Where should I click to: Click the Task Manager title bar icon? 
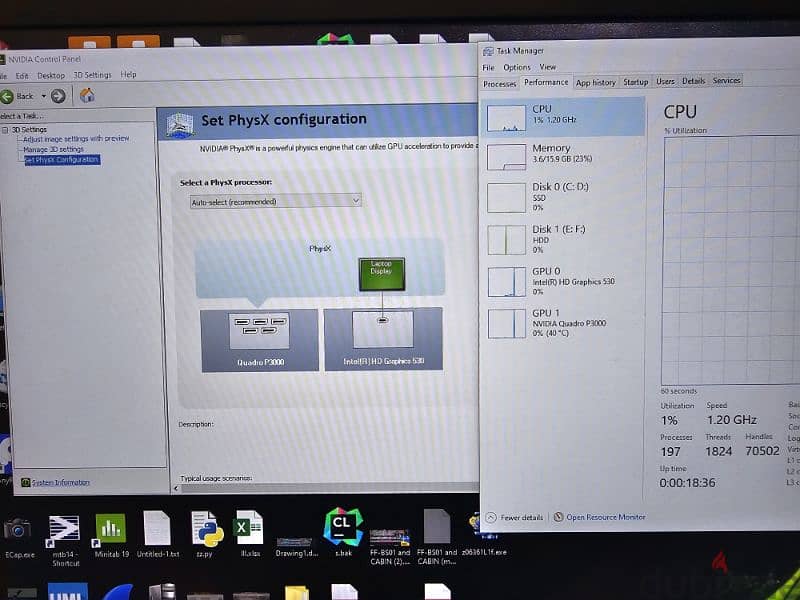[488, 51]
